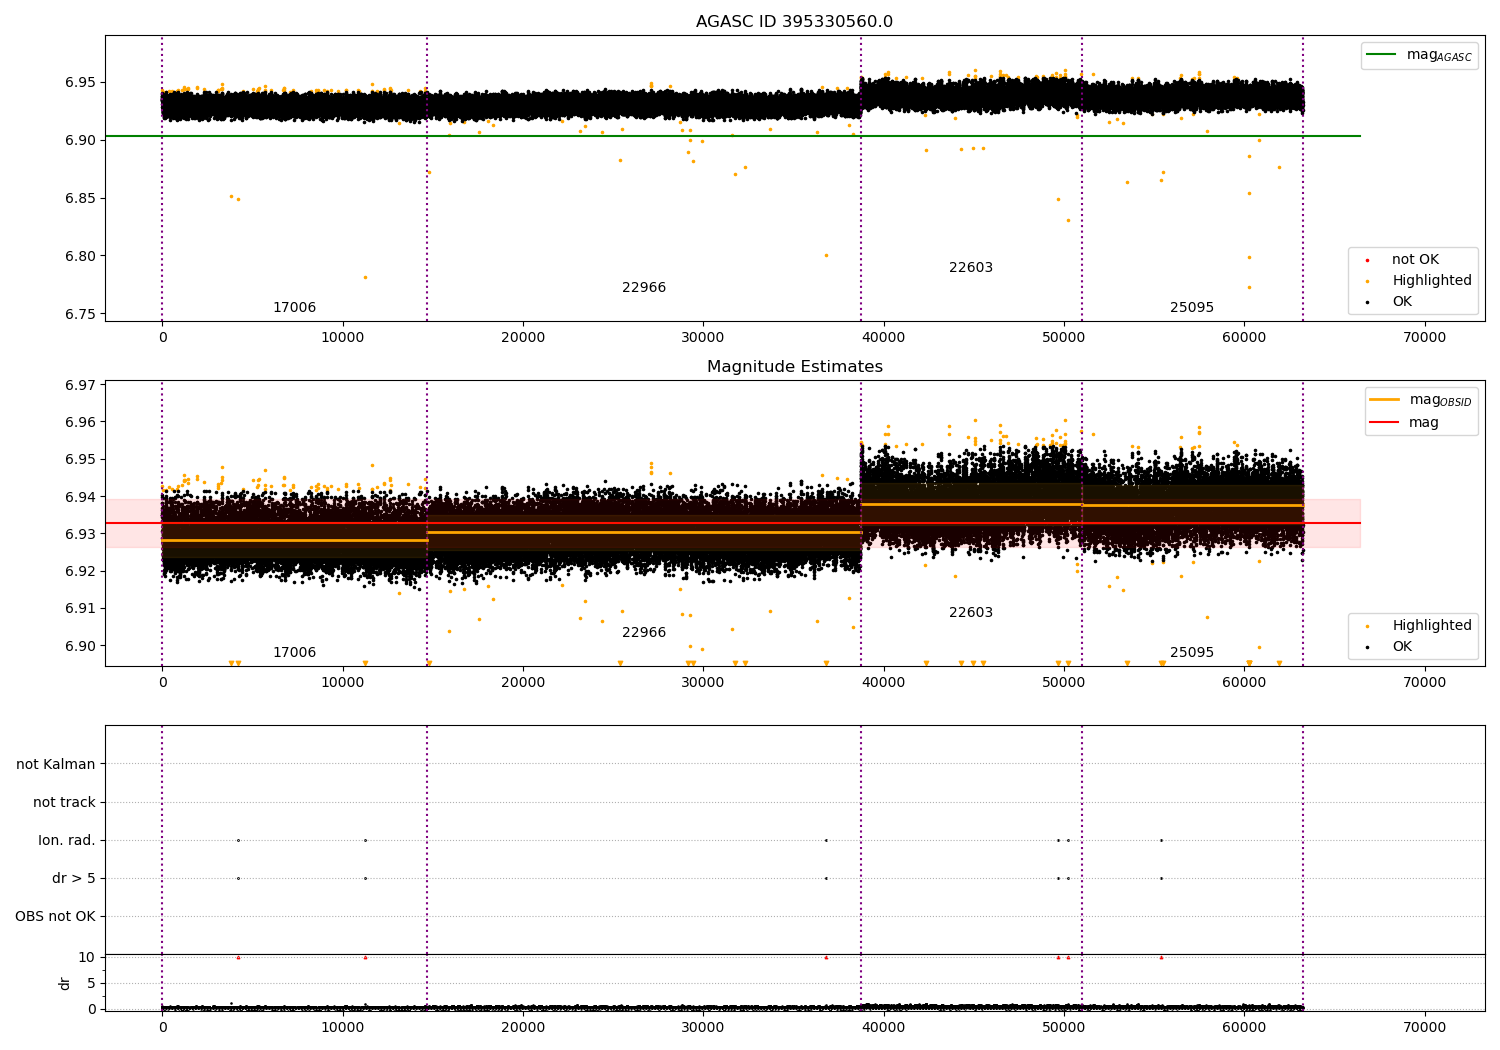Click the "Magnitude Estimates" plot title
This screenshot has width=1500, height=1050.
(794, 367)
